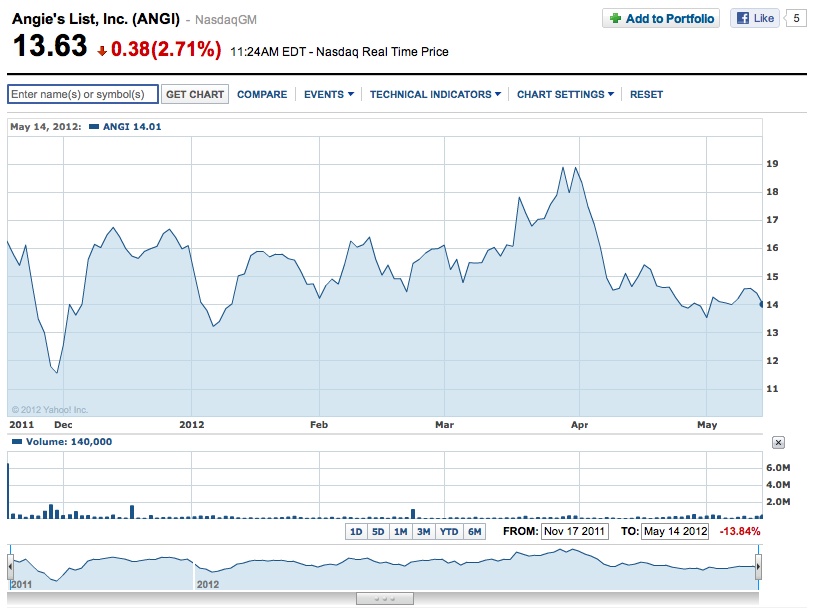
Task: Click the May label on time axis
Action: 707,425
